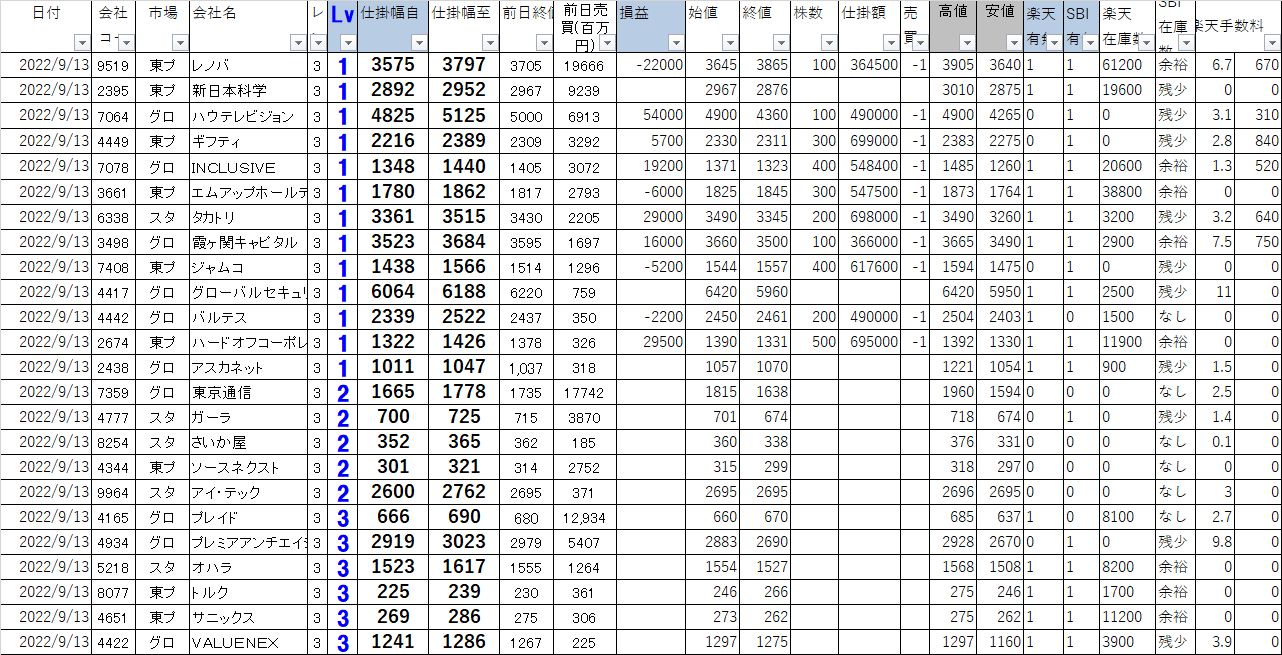
Task: Open the 仕掛額 column filter dropdown
Action: click(x=891, y=43)
